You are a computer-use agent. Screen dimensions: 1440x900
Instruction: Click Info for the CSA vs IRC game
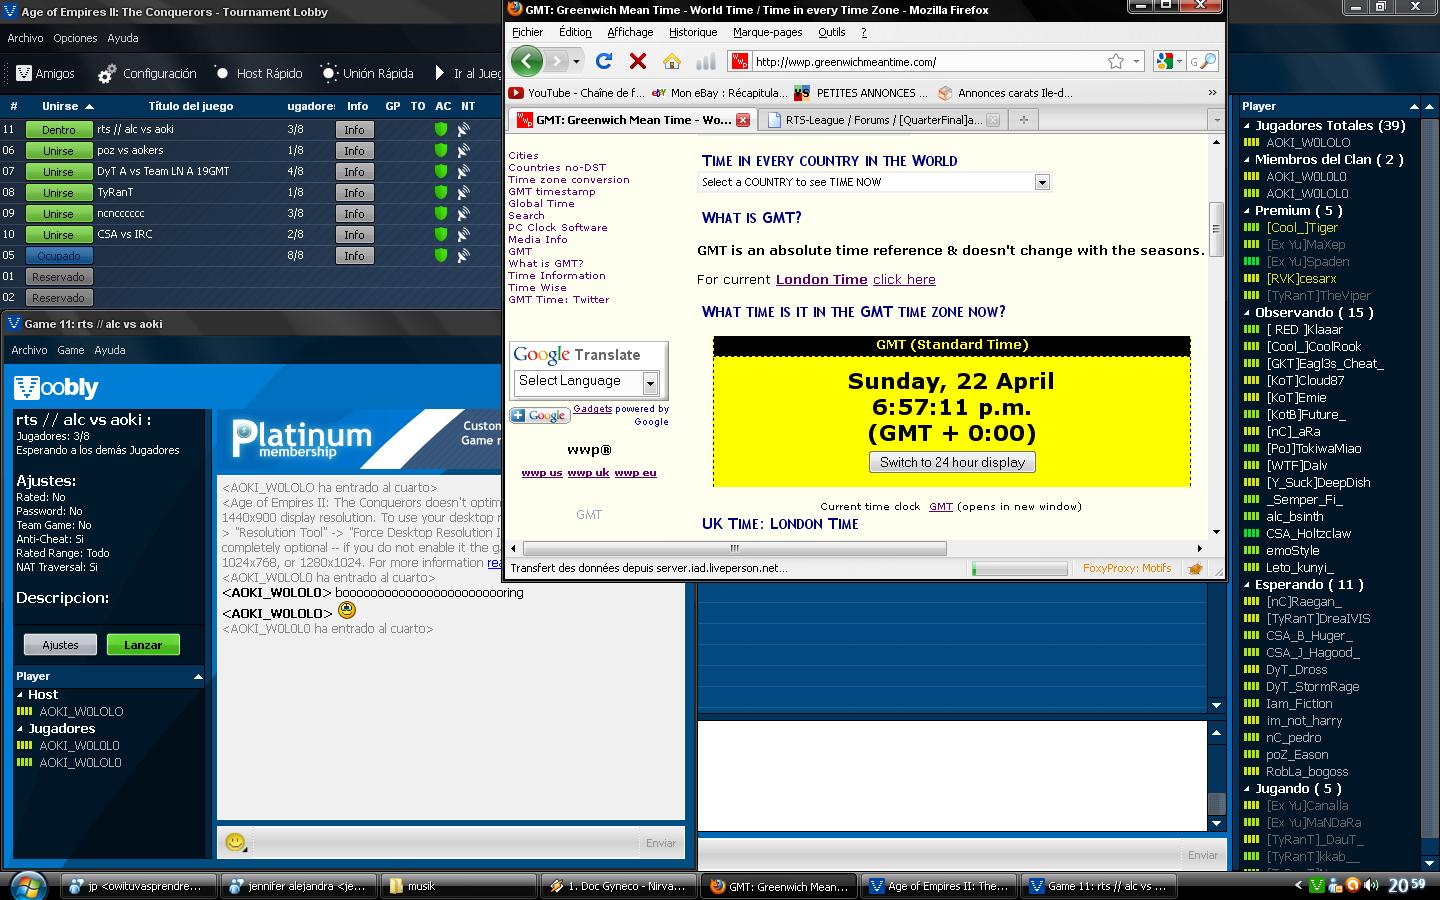[354, 234]
